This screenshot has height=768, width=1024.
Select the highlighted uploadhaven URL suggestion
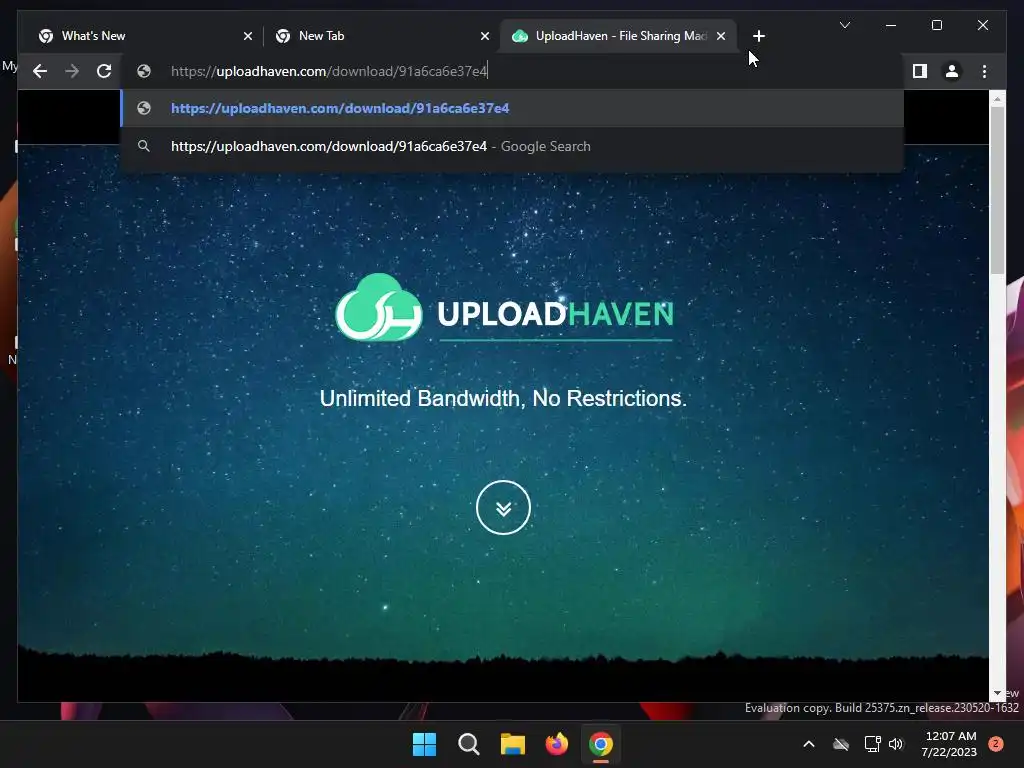pyautogui.click(x=512, y=108)
